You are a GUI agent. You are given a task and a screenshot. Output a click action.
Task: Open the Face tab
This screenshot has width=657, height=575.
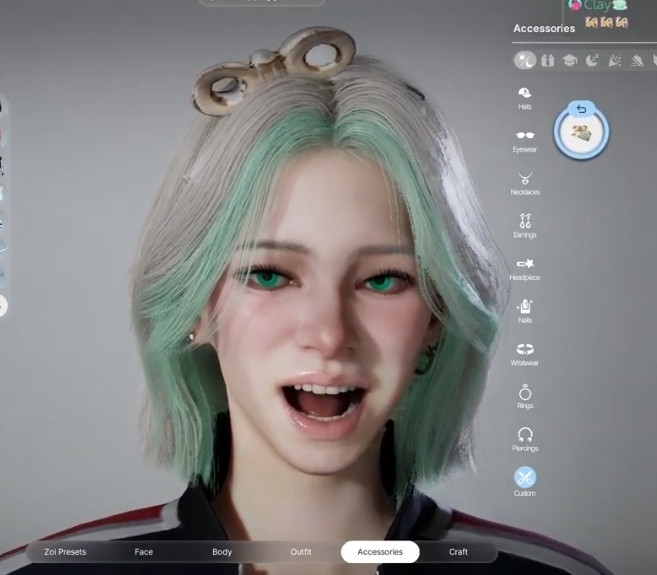[x=144, y=552]
